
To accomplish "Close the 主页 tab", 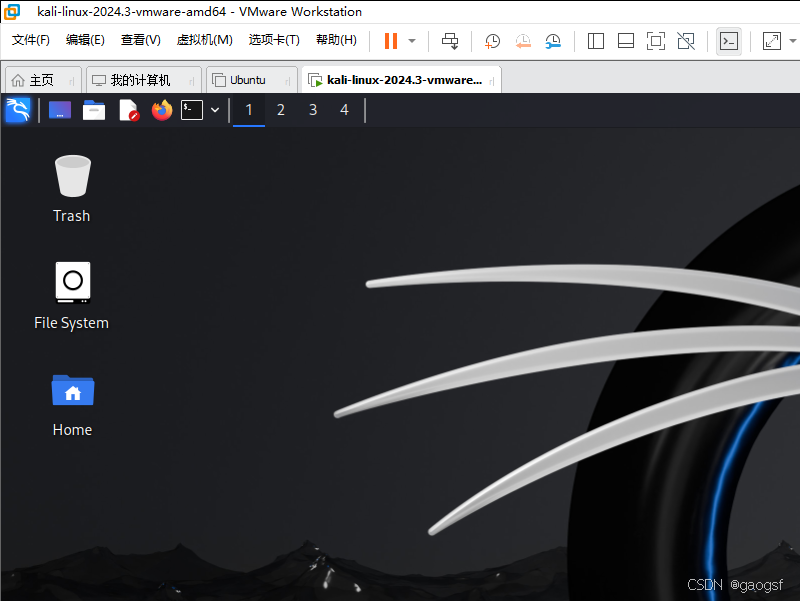I will click(x=72, y=81).
